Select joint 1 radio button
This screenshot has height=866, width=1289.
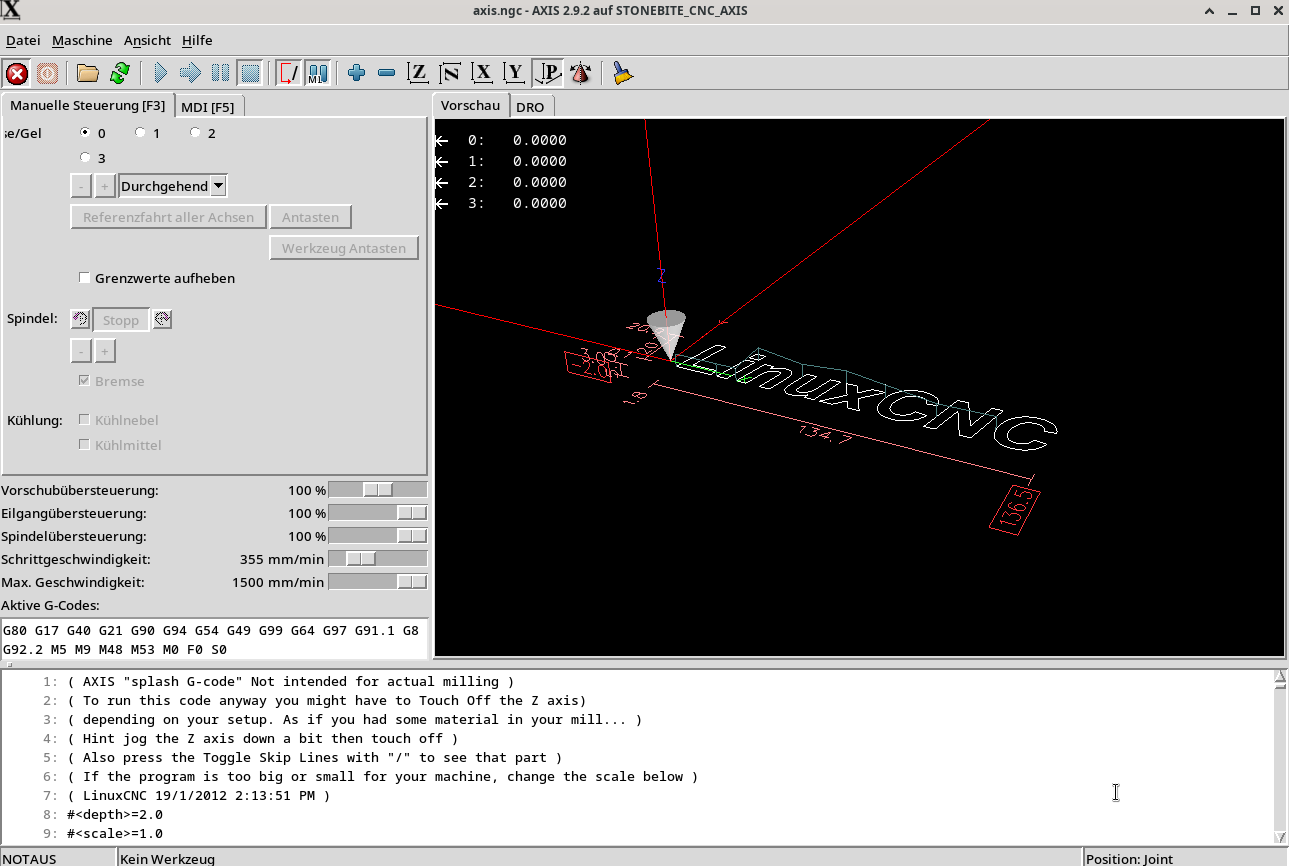(140, 132)
